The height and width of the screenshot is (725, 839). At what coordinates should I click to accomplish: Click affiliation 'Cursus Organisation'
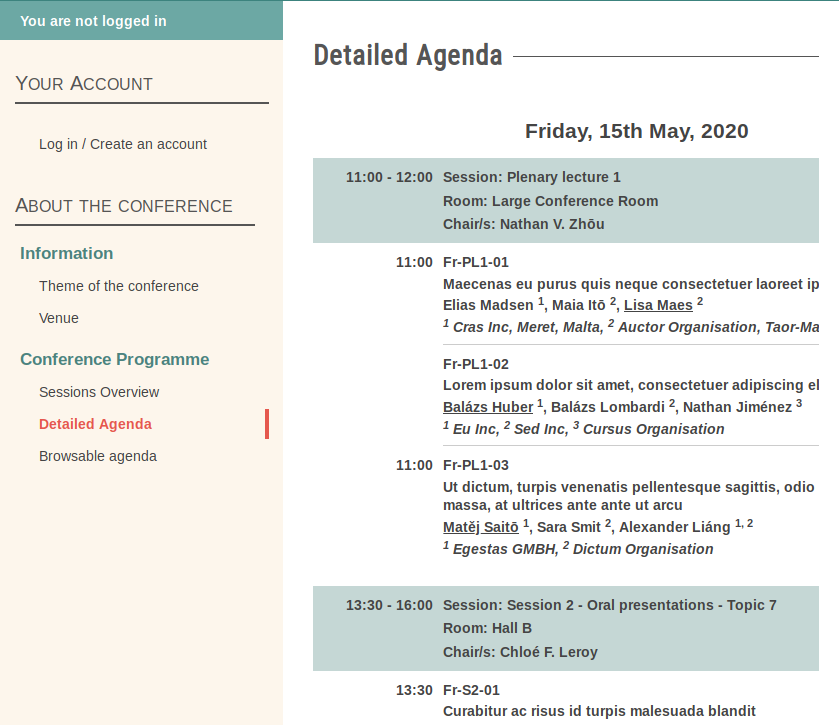pyautogui.click(x=653, y=429)
